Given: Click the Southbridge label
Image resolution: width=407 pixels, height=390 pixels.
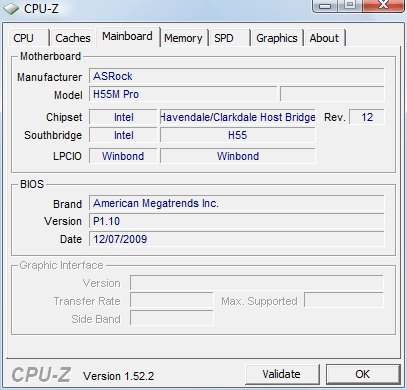Looking at the screenshot, I should (x=53, y=135).
